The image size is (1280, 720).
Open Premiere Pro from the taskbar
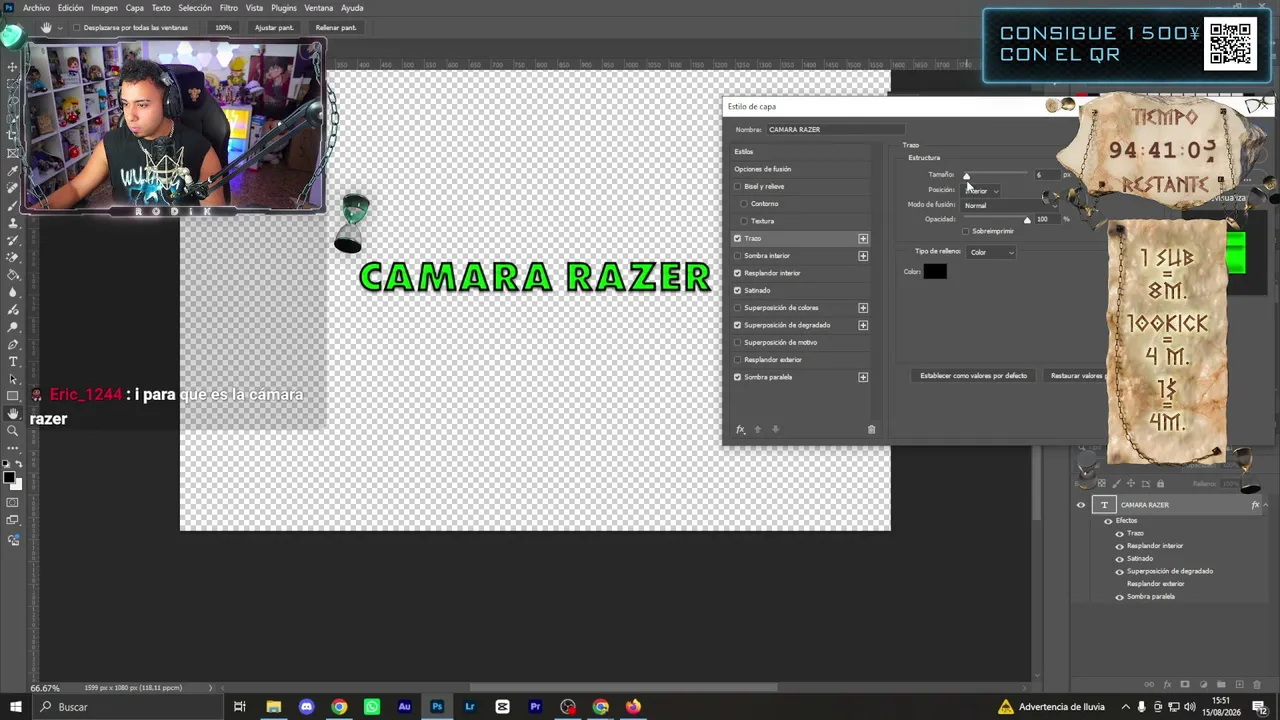pyautogui.click(x=535, y=707)
